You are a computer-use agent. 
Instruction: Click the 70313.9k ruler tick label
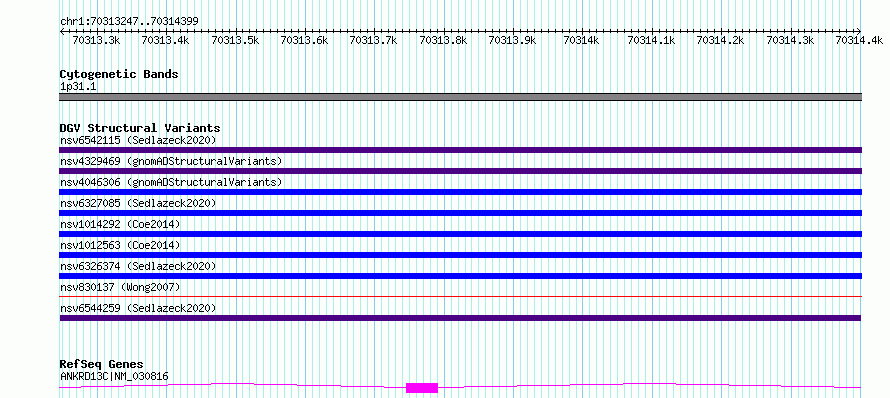point(513,40)
